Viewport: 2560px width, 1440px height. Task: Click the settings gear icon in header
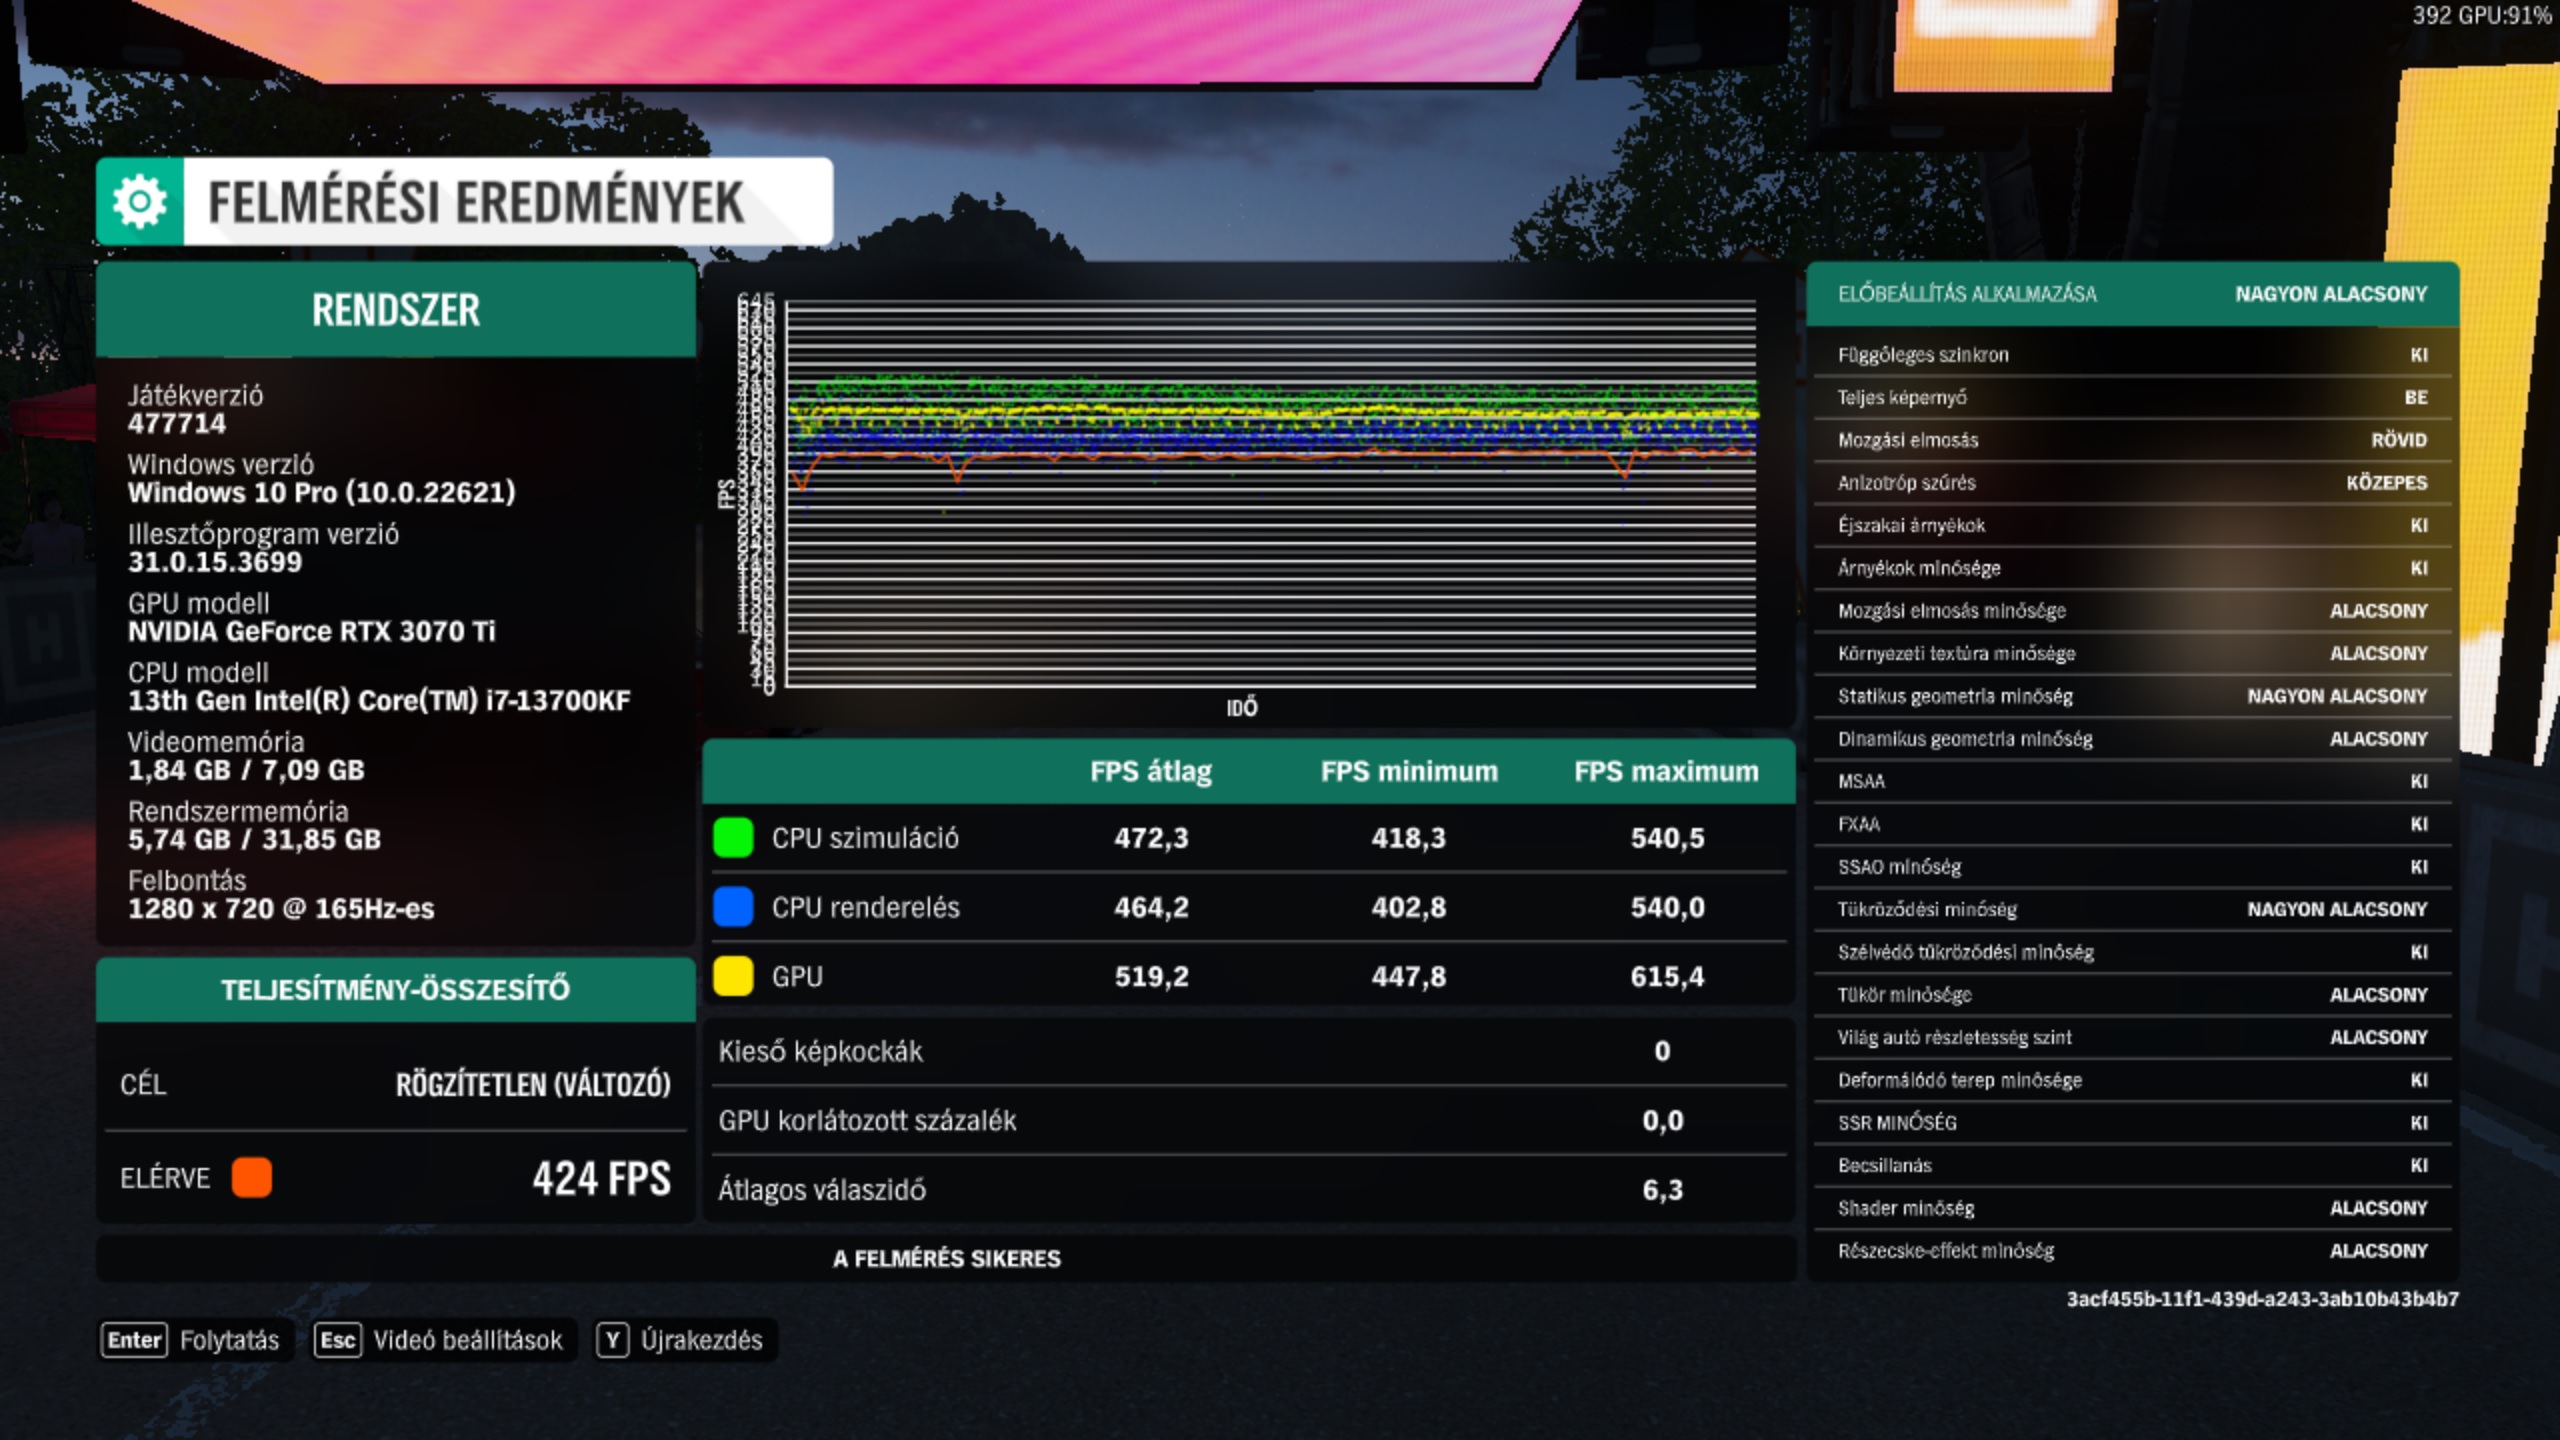click(140, 202)
